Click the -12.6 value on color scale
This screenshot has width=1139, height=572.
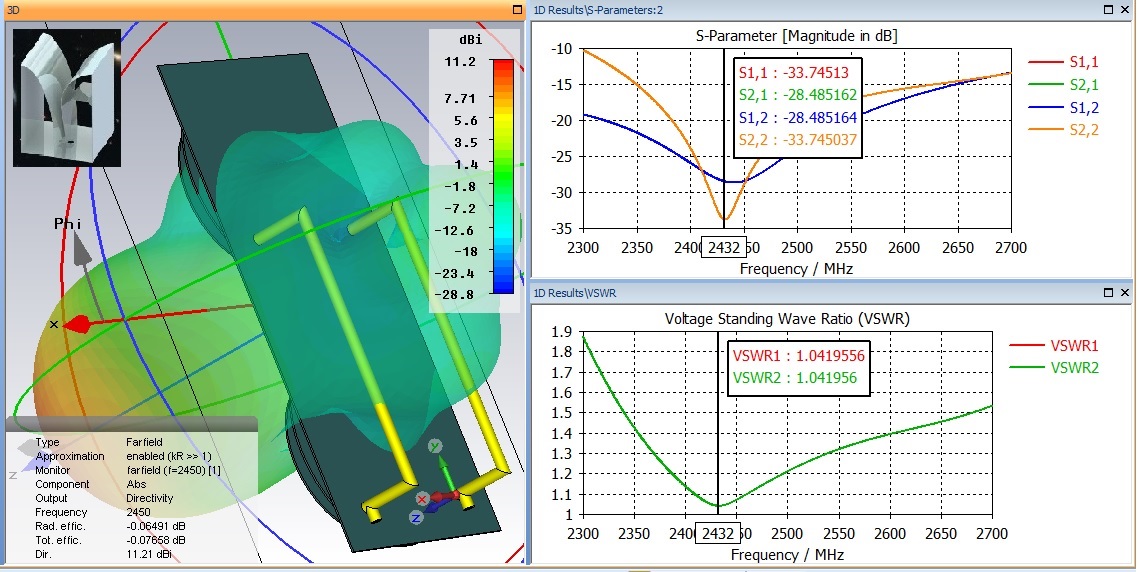click(x=457, y=230)
